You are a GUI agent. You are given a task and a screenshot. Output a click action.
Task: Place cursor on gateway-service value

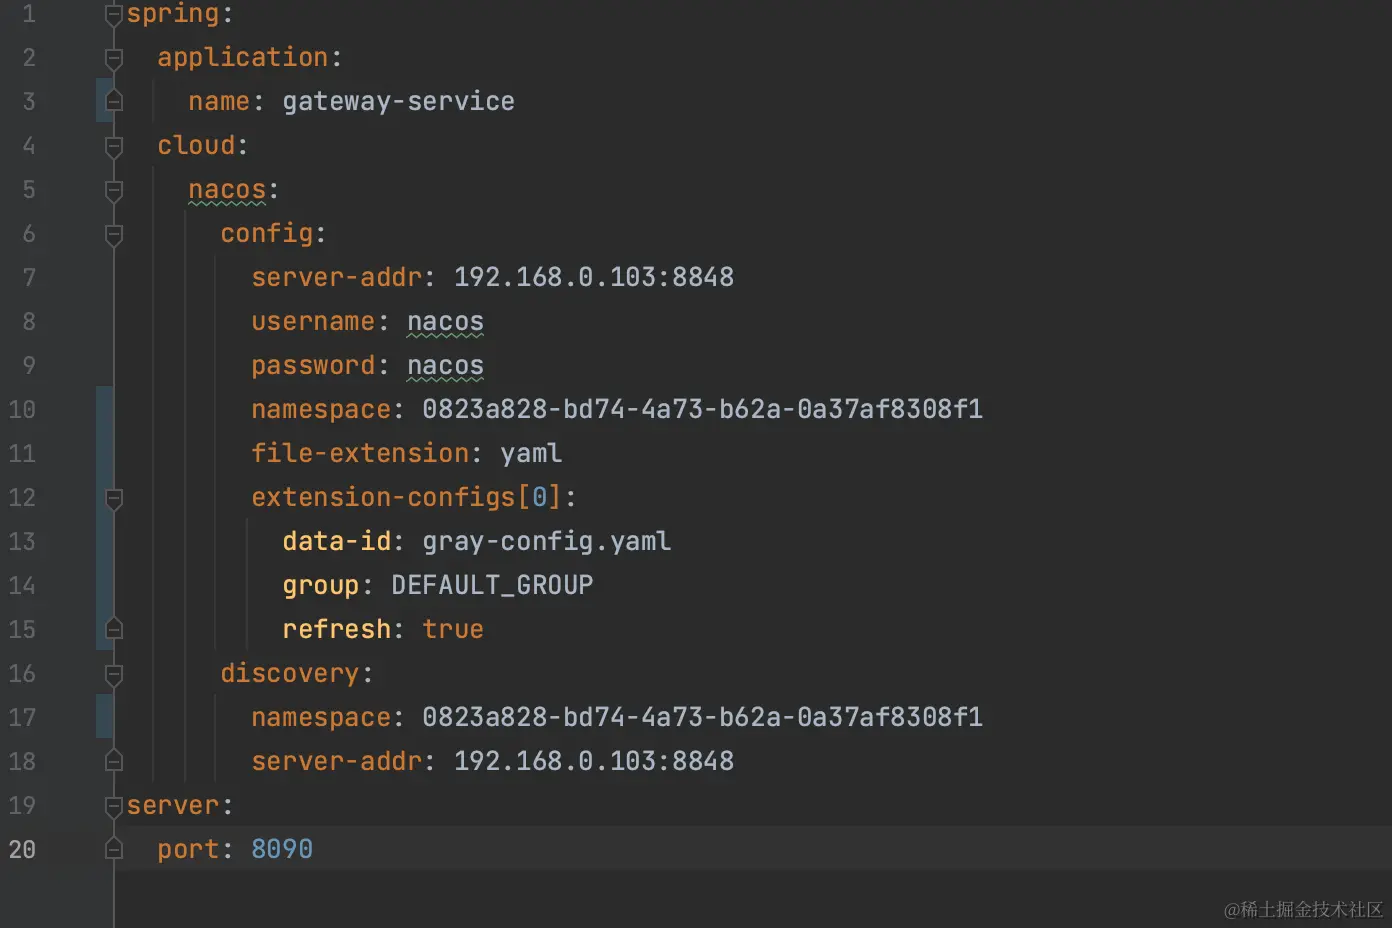click(398, 102)
